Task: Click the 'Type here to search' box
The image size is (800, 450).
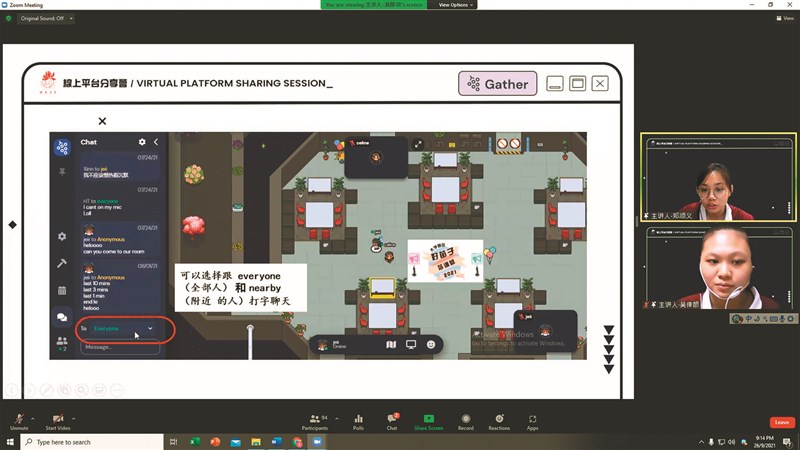Action: tap(92, 442)
